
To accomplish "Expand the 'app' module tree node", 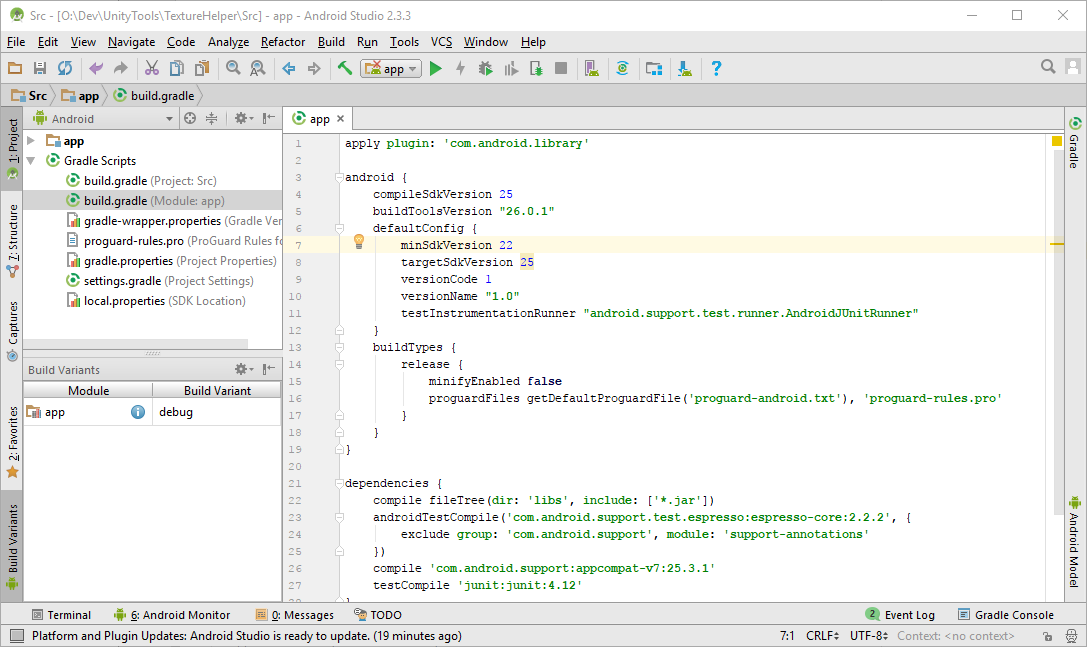I will click(31, 141).
